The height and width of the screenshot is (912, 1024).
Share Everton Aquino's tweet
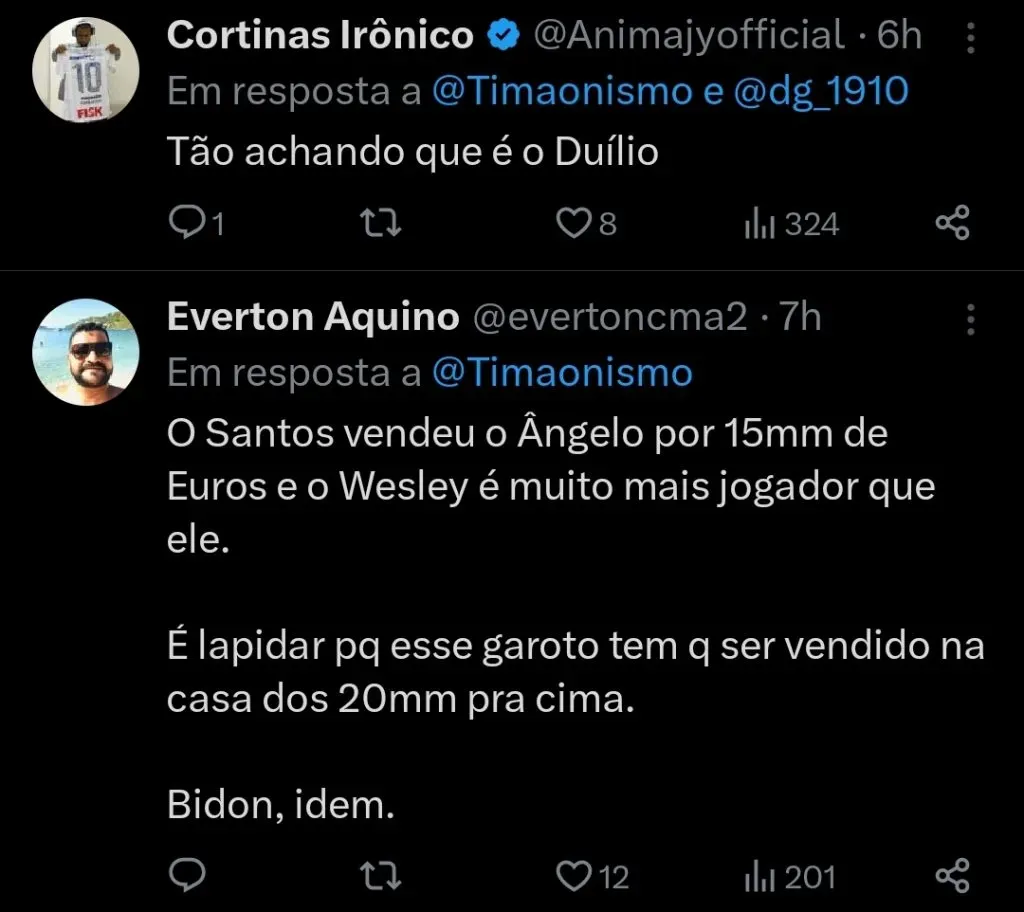pyautogui.click(x=952, y=876)
